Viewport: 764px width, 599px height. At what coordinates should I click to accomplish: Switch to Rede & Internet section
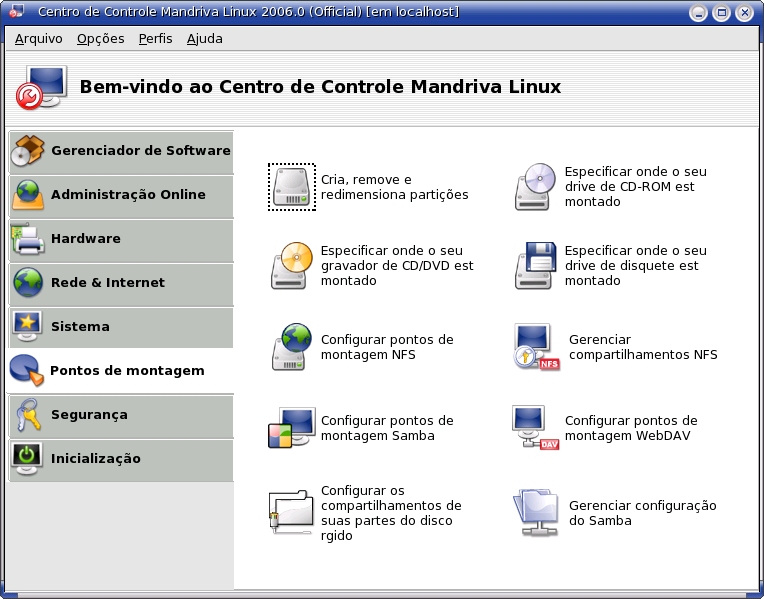point(121,284)
